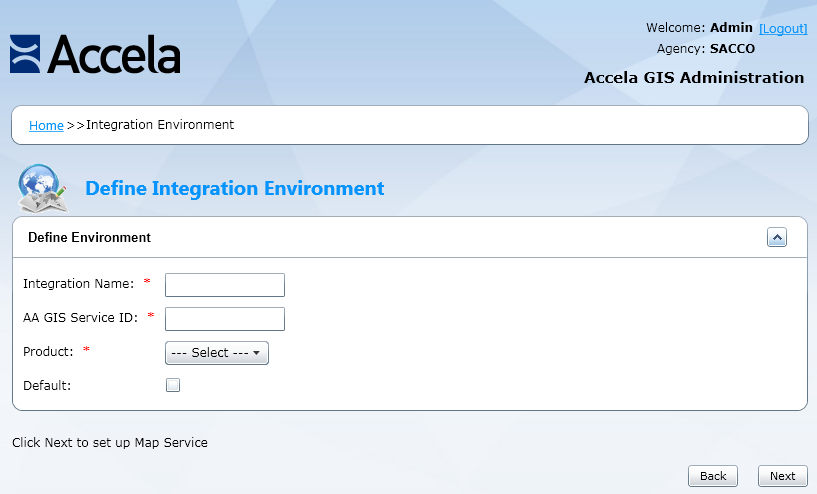Viewport: 817px width, 494px height.
Task: Enable the Default checkbox
Action: tap(173, 385)
